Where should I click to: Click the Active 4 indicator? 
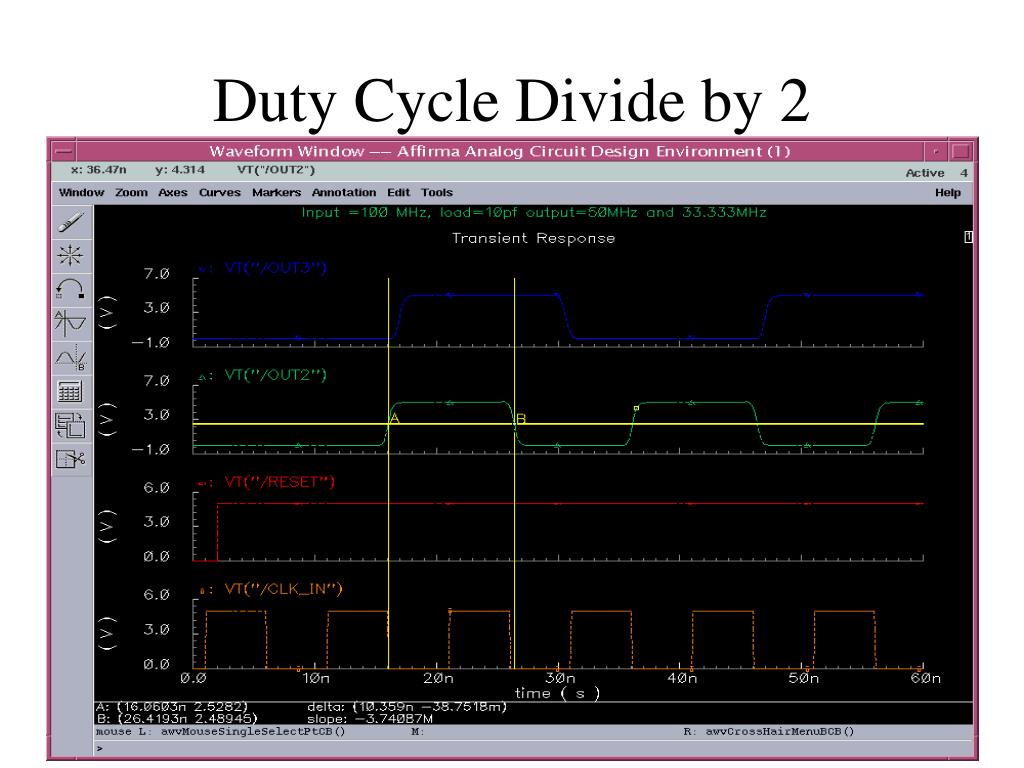pos(936,173)
